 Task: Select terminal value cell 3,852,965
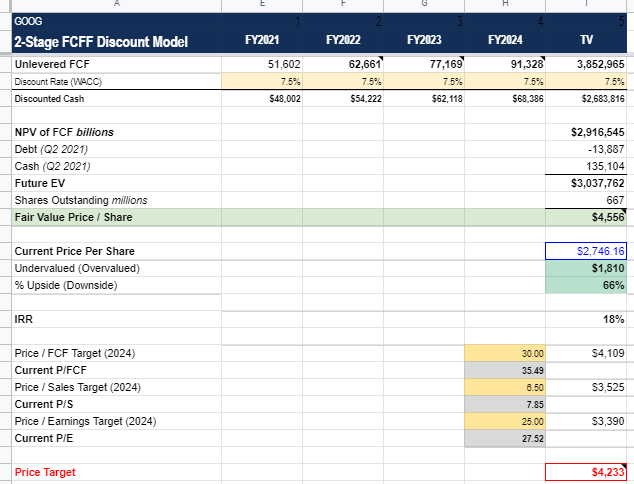590,64
